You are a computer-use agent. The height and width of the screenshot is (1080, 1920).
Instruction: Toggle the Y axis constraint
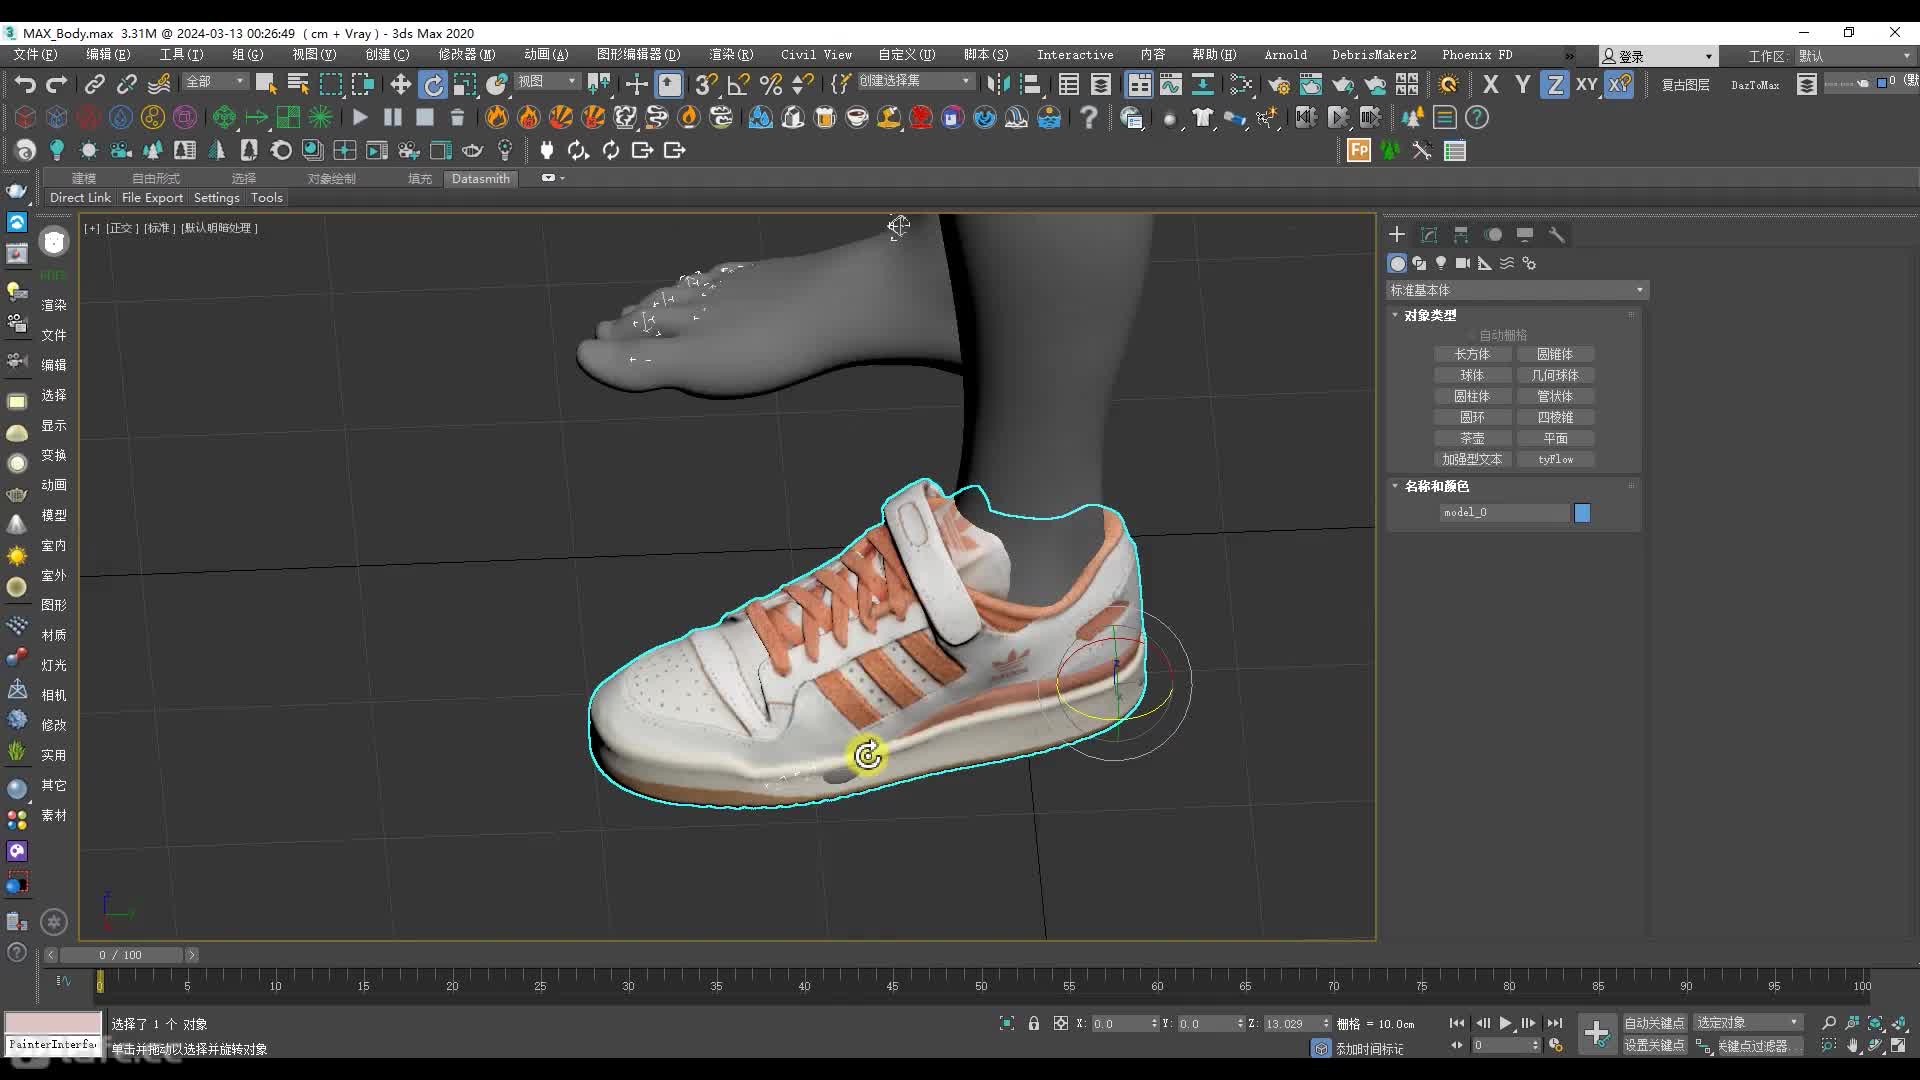click(x=1523, y=84)
